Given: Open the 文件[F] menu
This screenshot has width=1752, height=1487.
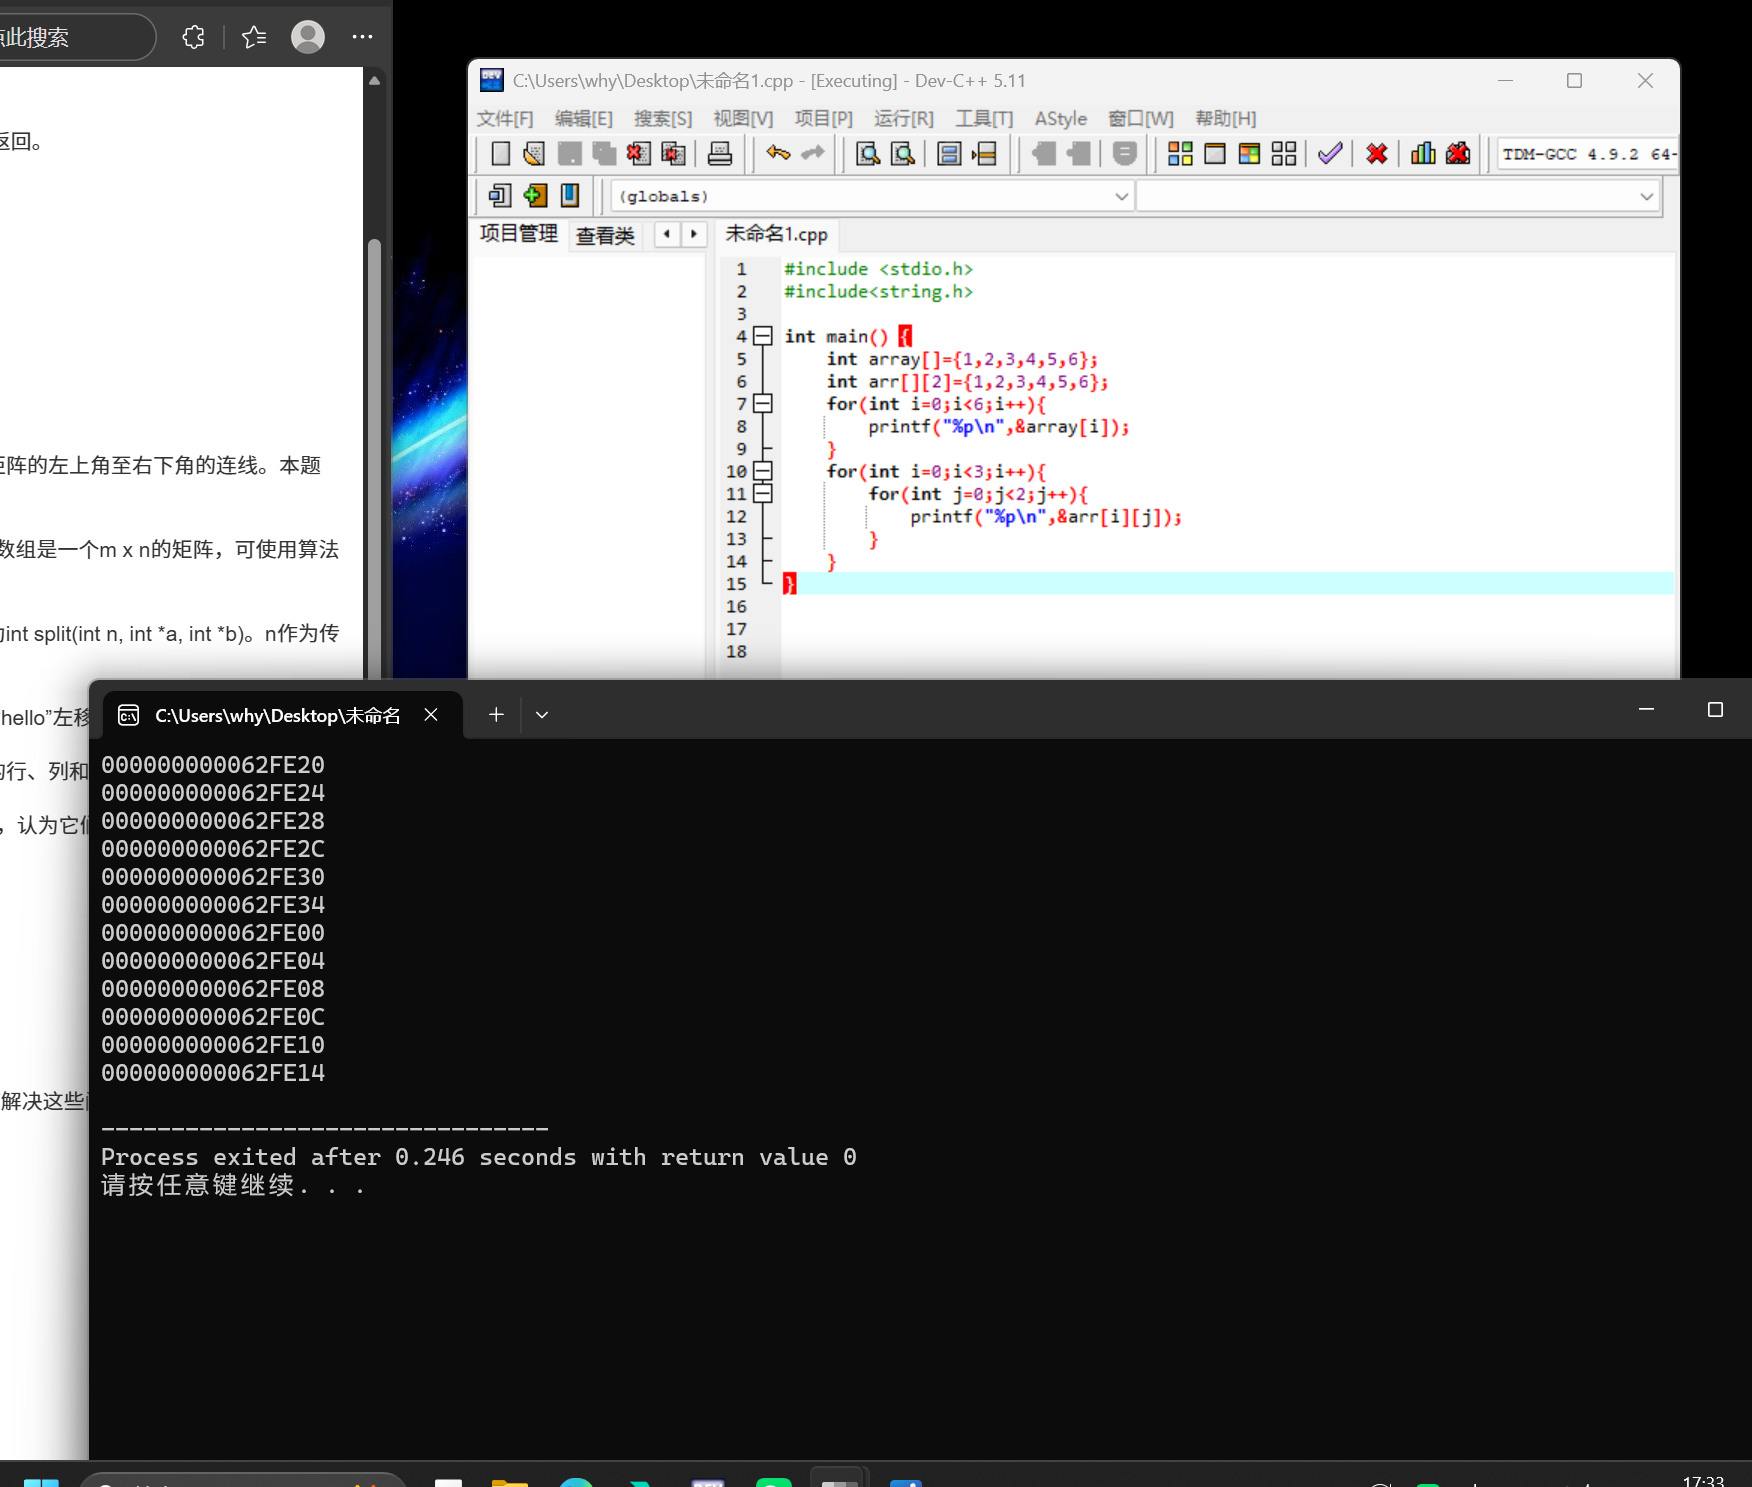Looking at the screenshot, I should point(505,119).
